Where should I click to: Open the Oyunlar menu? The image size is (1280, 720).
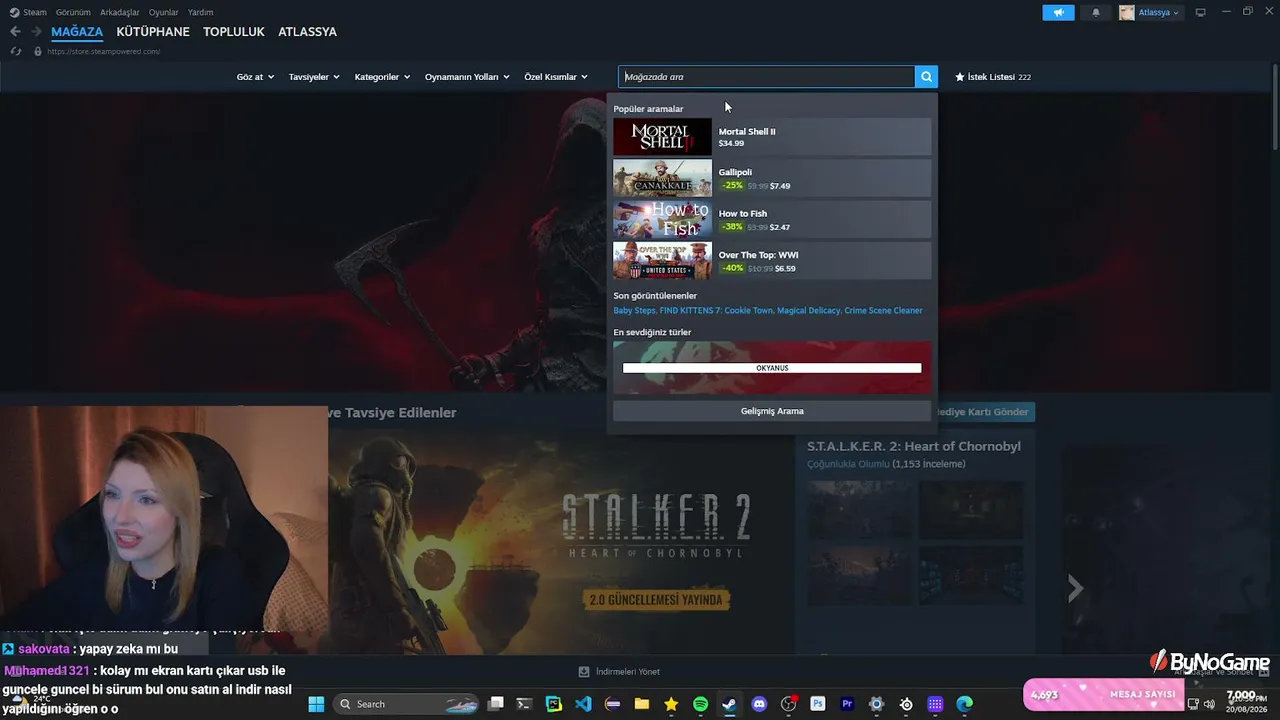(164, 12)
